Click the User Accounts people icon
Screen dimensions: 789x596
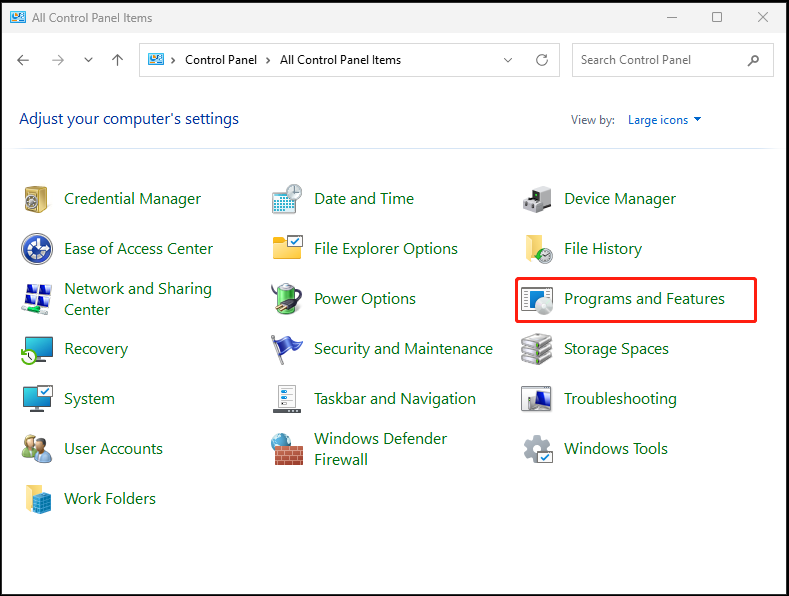37,449
